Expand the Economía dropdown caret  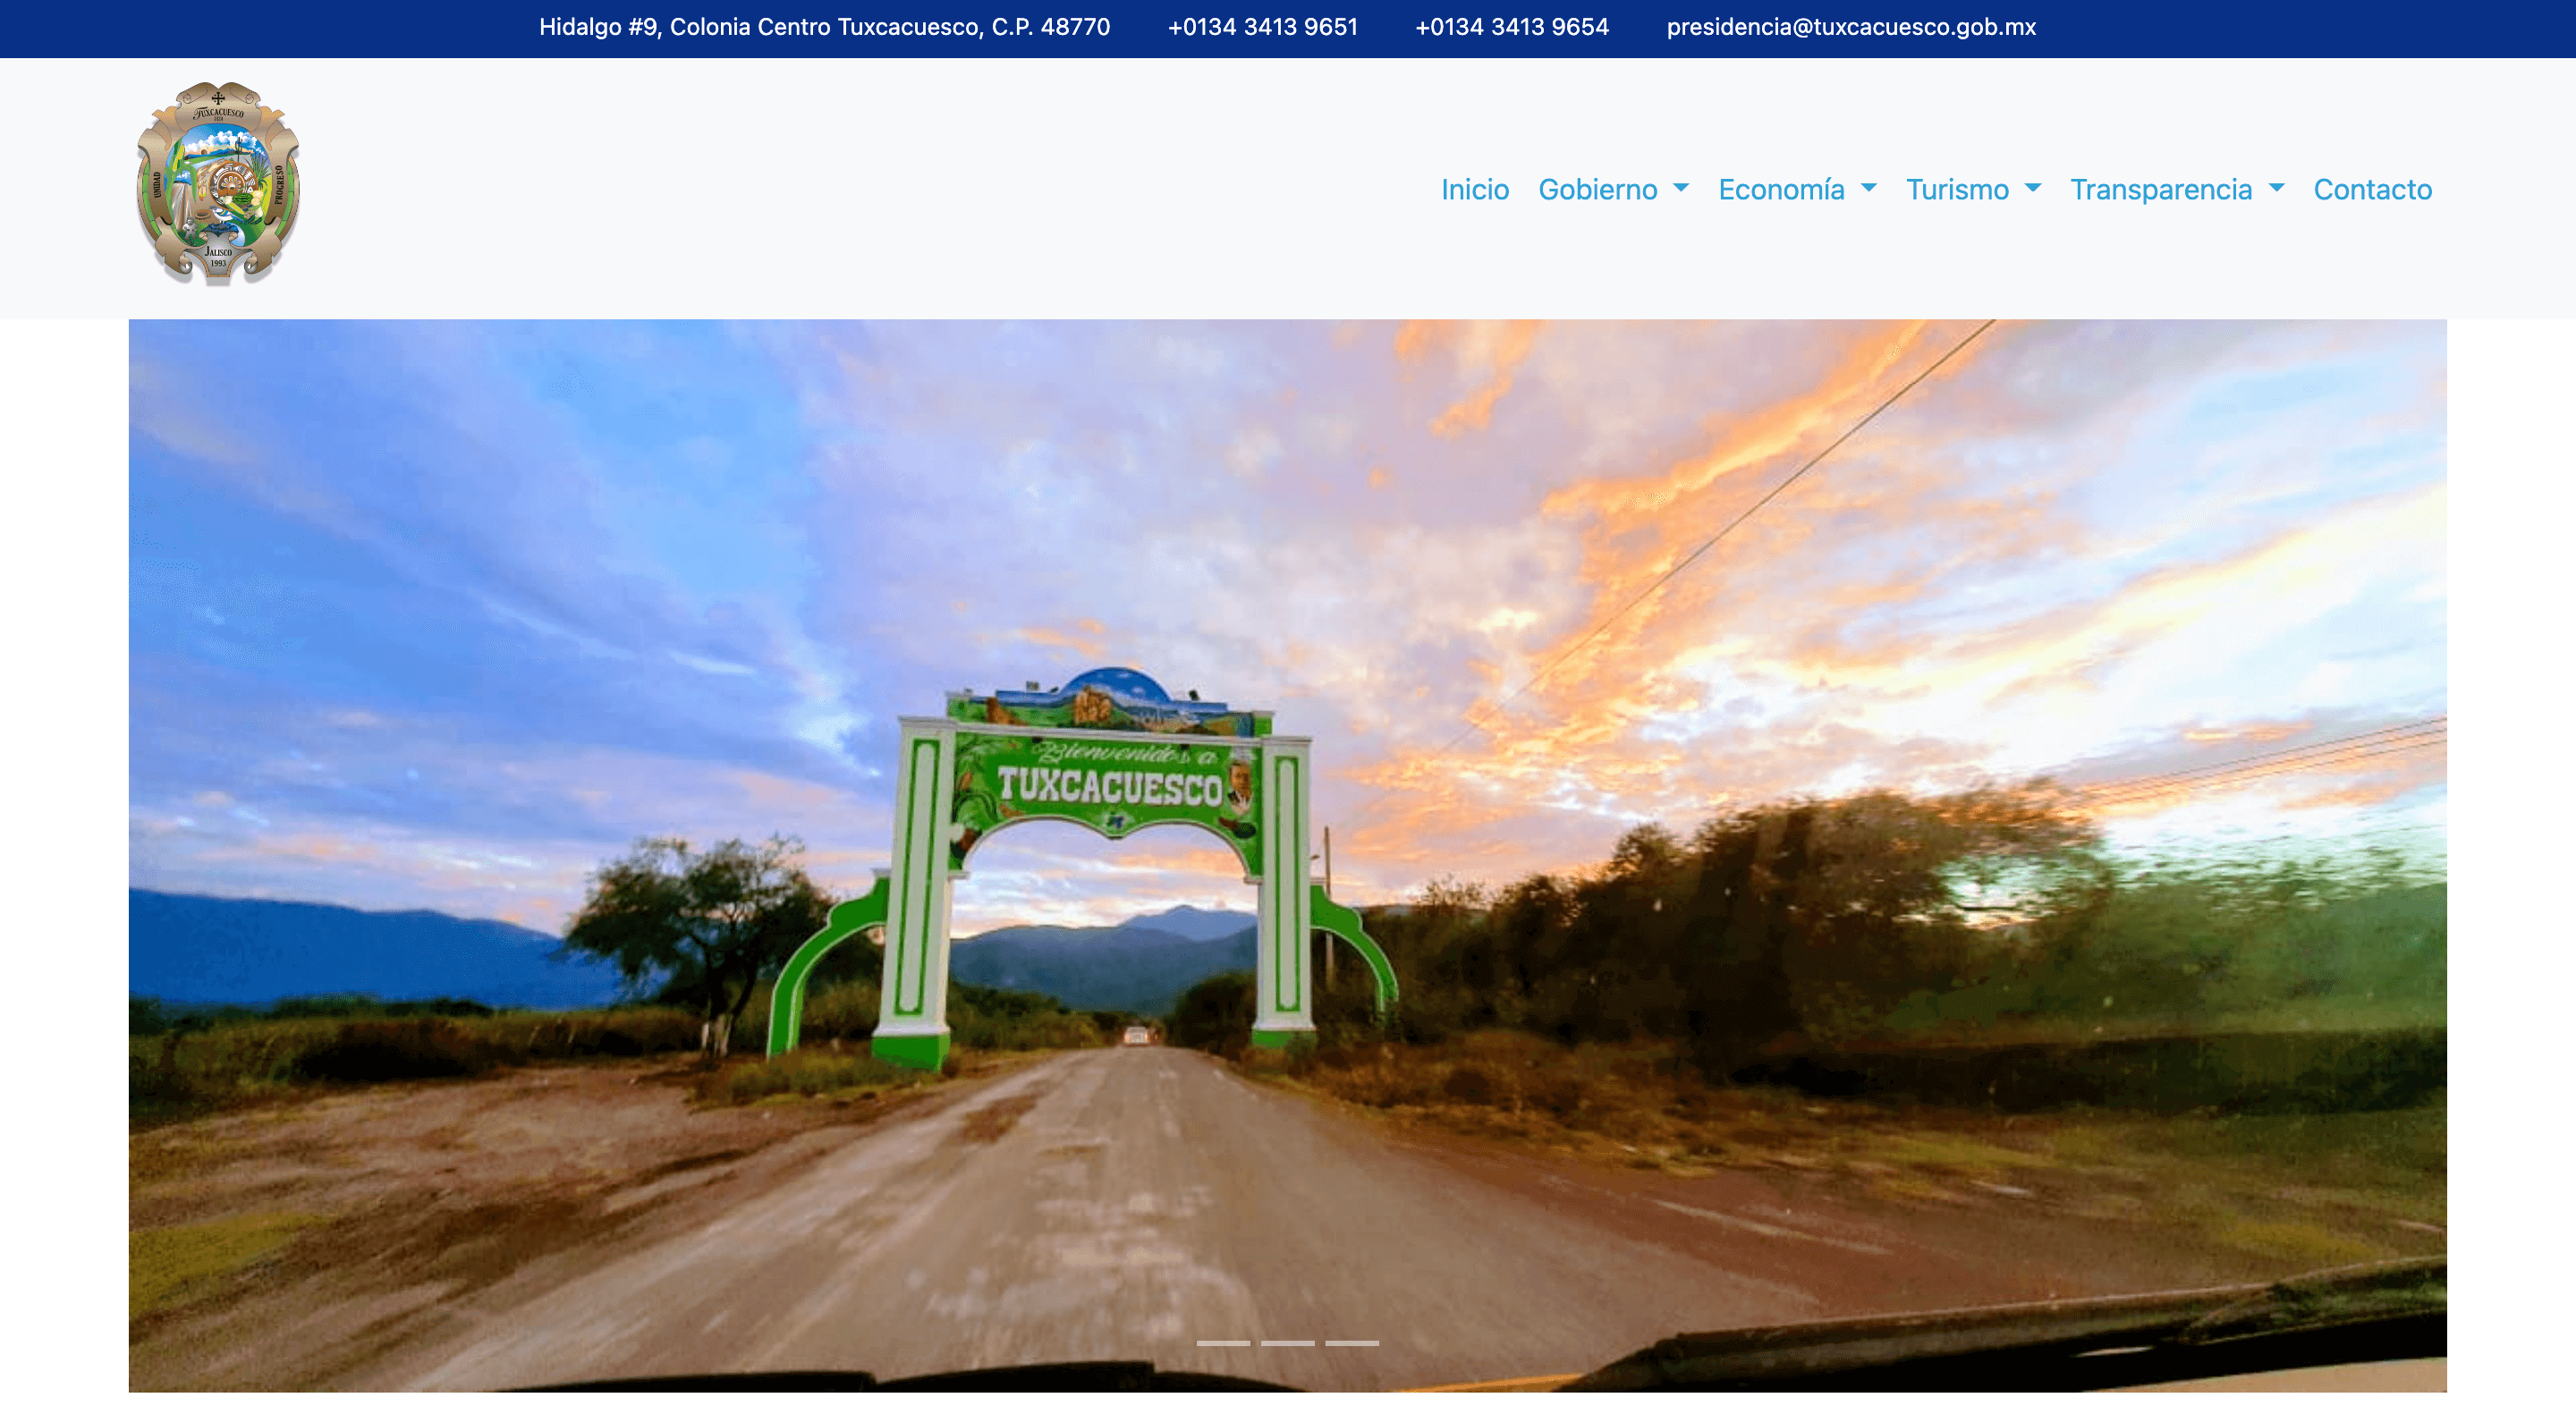coord(1868,188)
